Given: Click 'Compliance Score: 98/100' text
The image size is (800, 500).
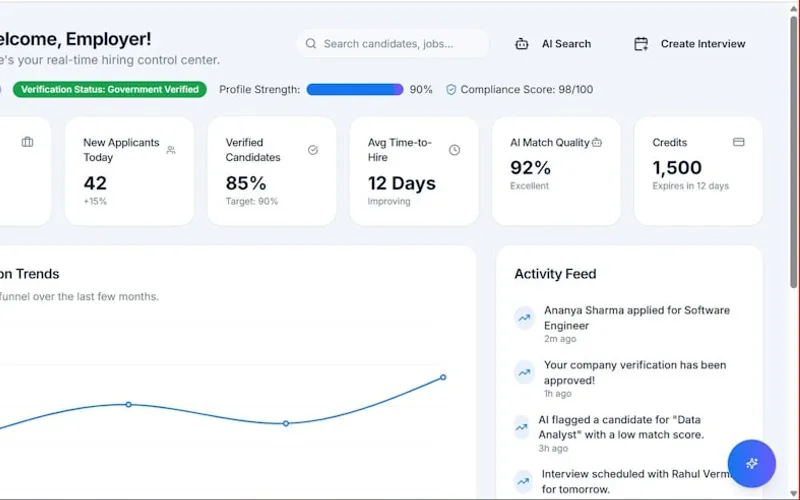Looking at the screenshot, I should pyautogui.click(x=527, y=90).
